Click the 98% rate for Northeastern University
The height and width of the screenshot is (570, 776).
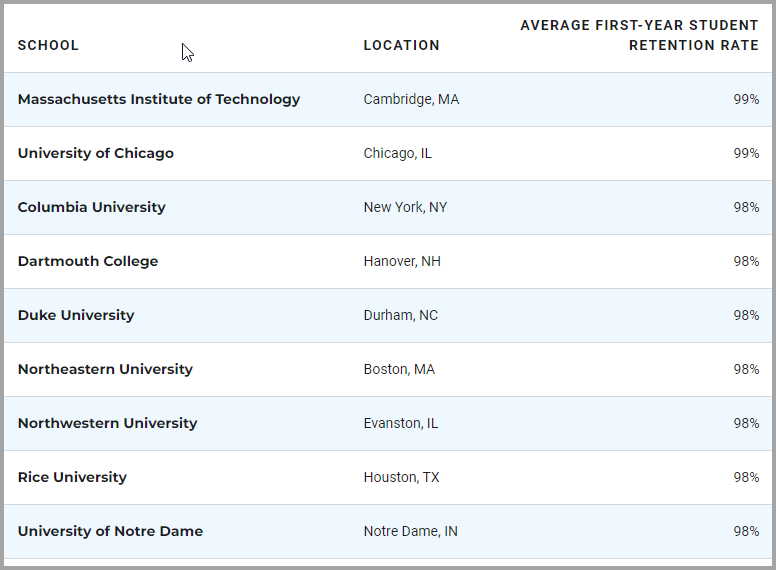[746, 369]
